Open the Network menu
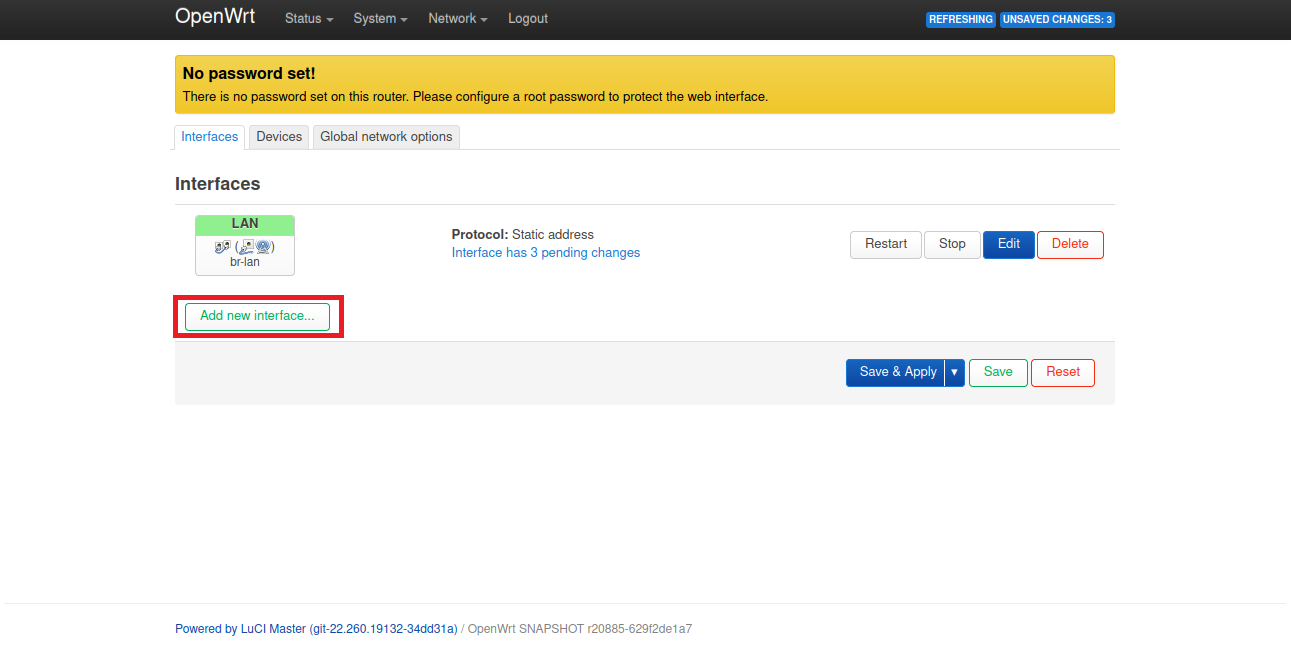The image size is (1291, 656). point(457,18)
